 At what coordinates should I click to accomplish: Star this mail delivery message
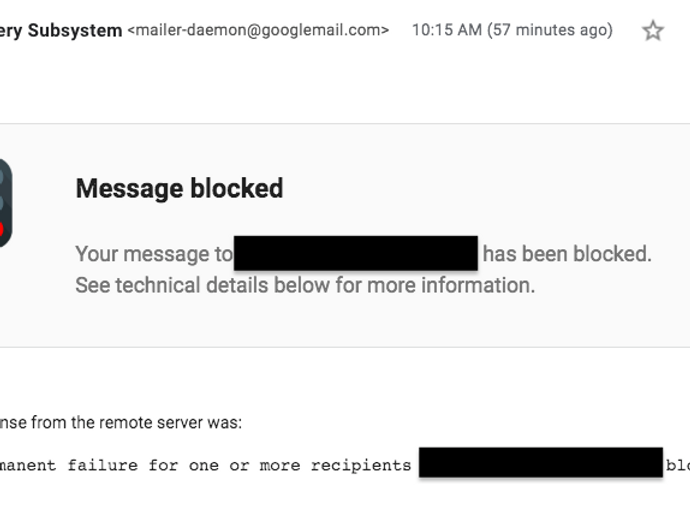(653, 31)
